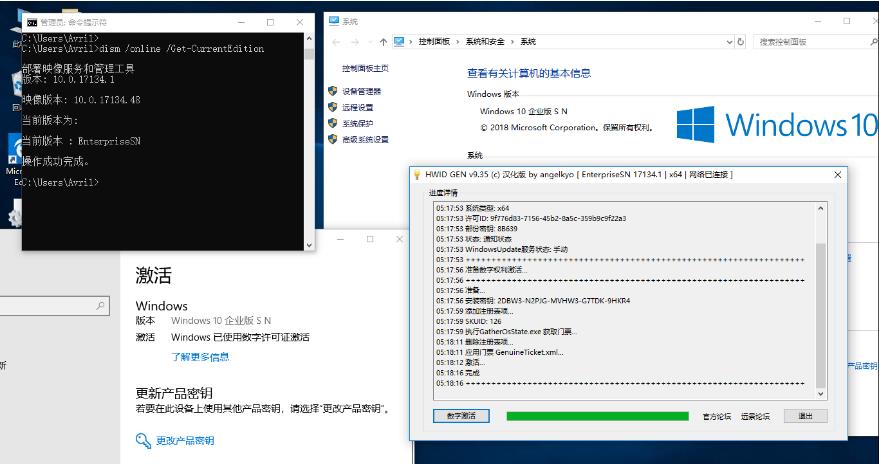Click the shield icon beside 系统保护
Screen dimensions: 879x464
pos(332,123)
